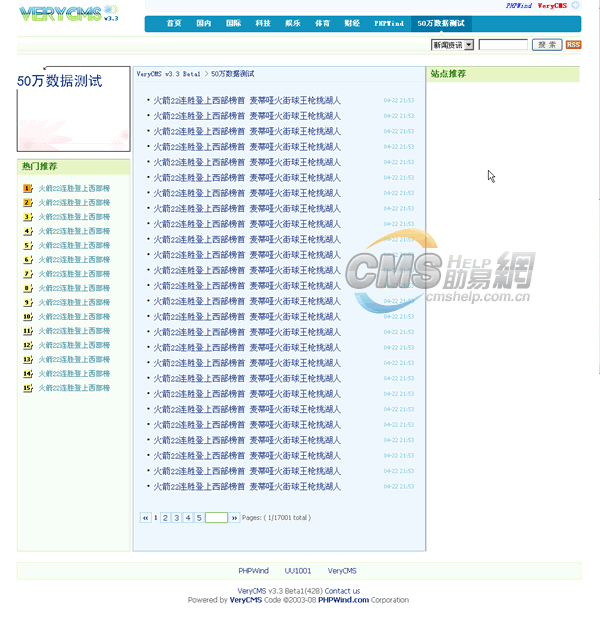Click the number 1 rank badge
This screenshot has width=600, height=633.
(x=28, y=188)
